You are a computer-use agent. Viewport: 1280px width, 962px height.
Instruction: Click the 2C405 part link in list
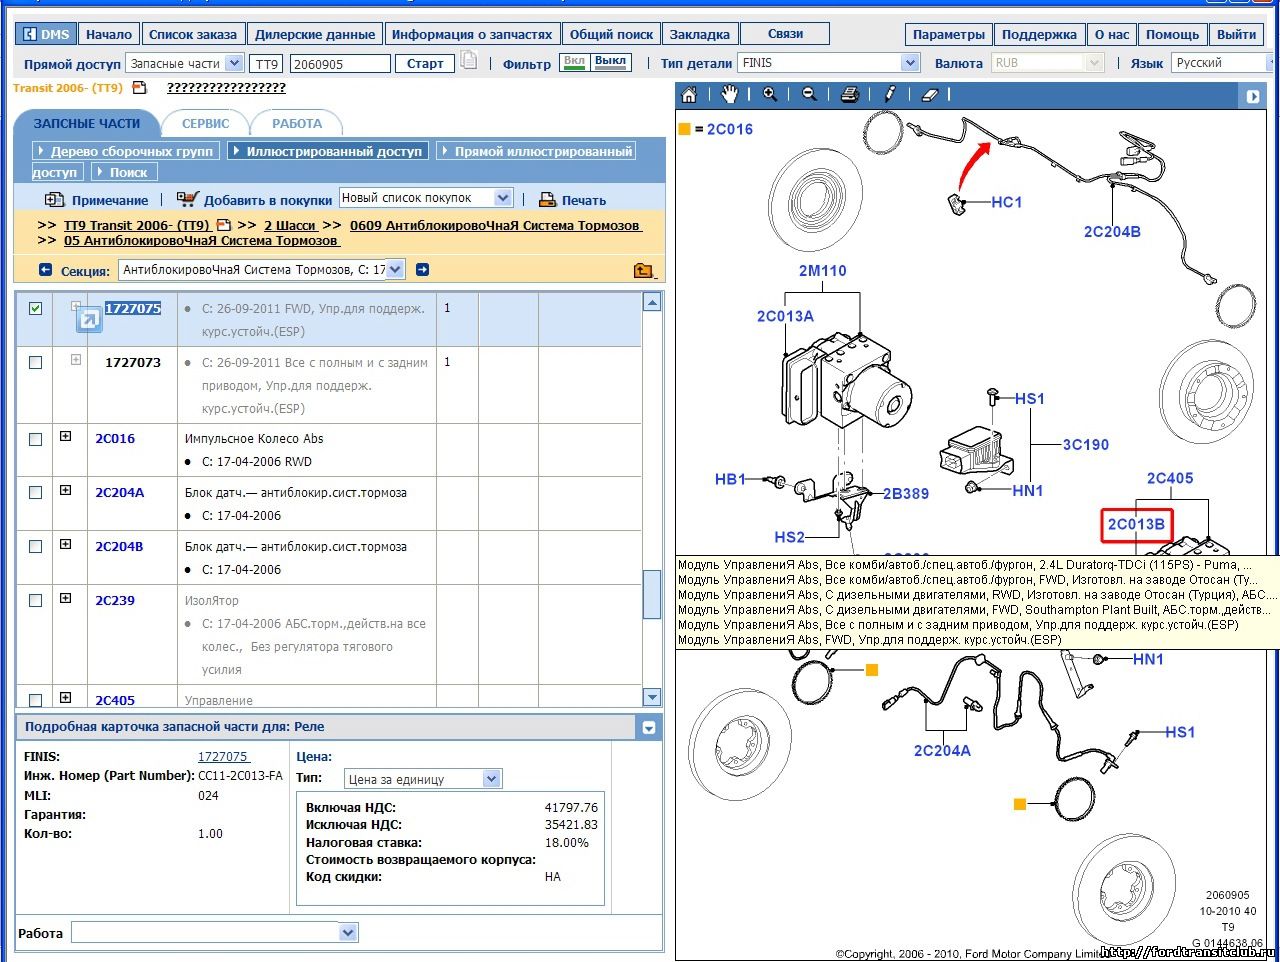(115, 700)
